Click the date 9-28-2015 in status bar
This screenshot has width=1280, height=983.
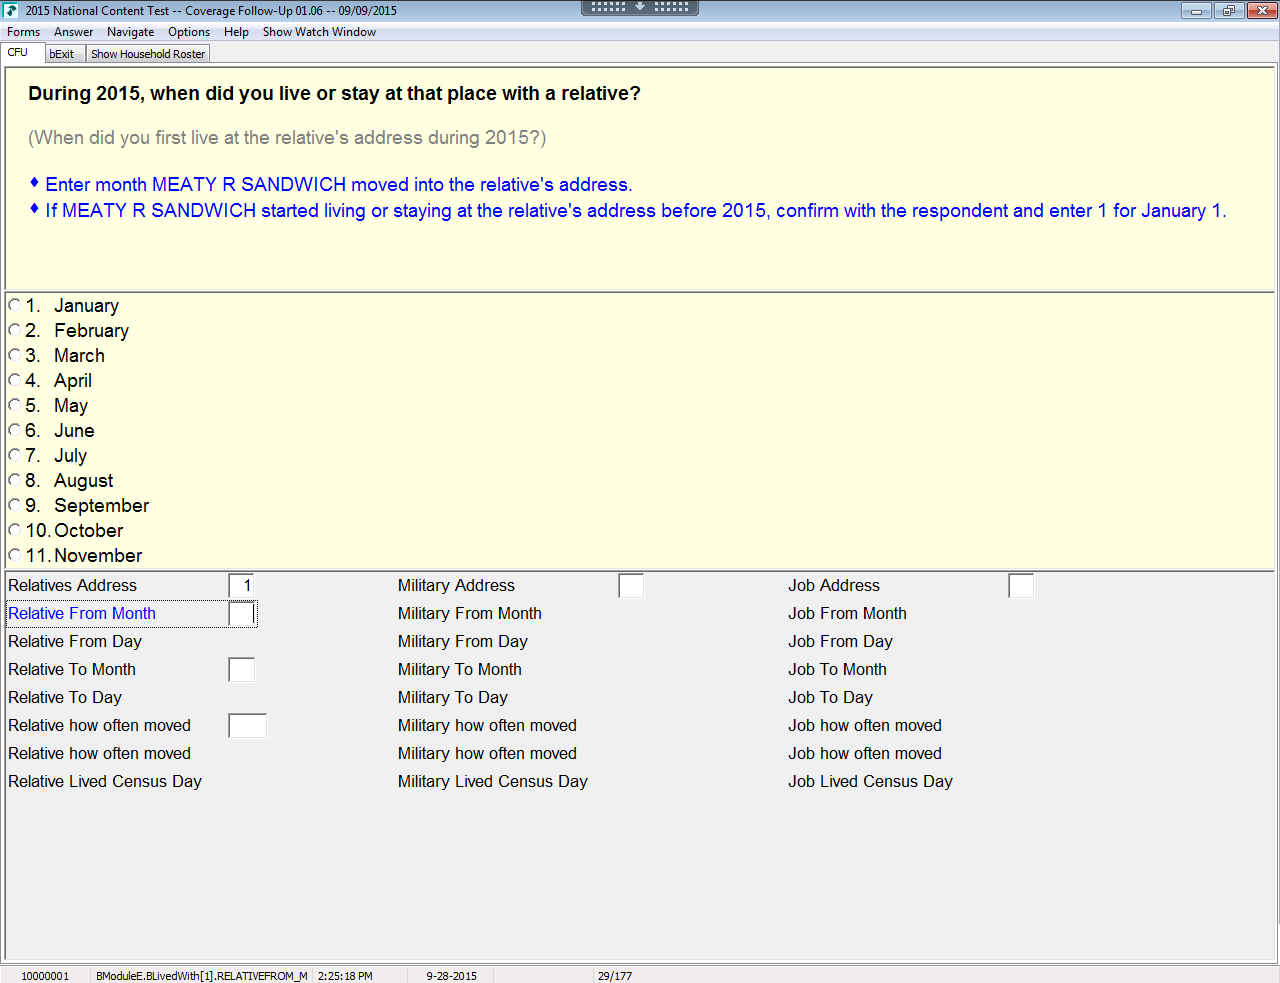(x=452, y=976)
